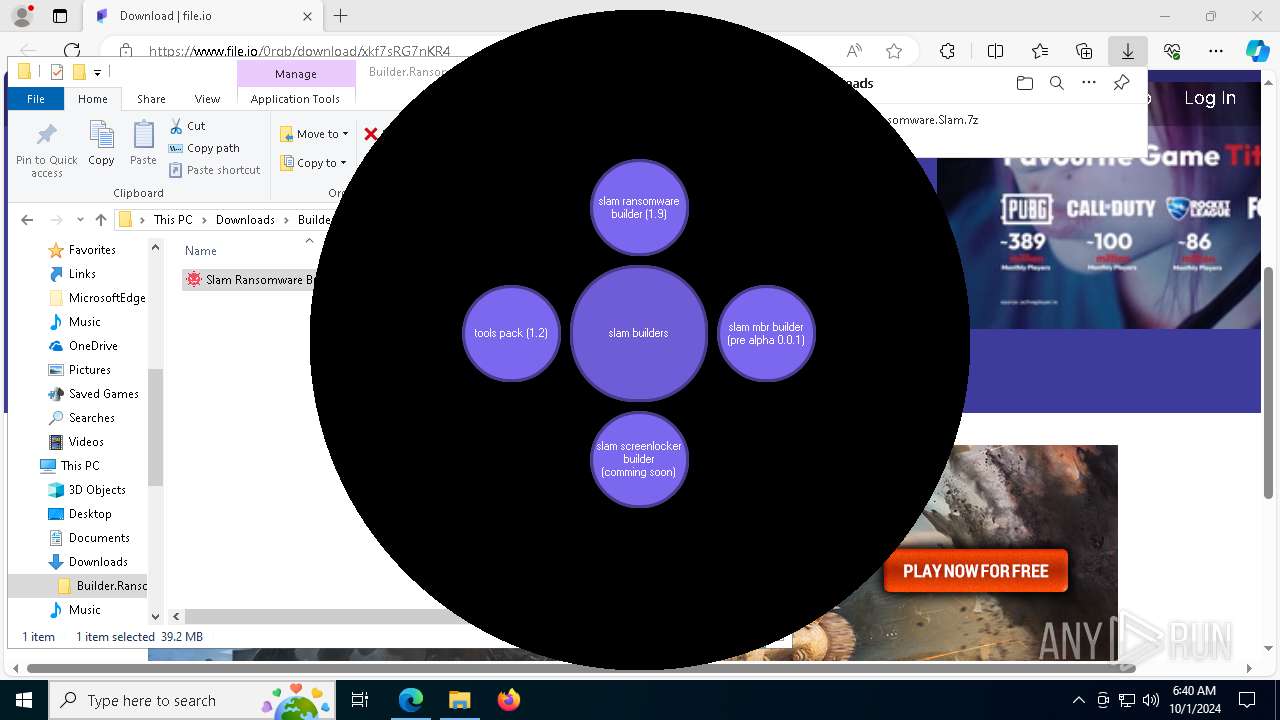Viewport: 1280px width, 720px height.
Task: Select Pictures in navigation tree
Action: [x=89, y=370]
